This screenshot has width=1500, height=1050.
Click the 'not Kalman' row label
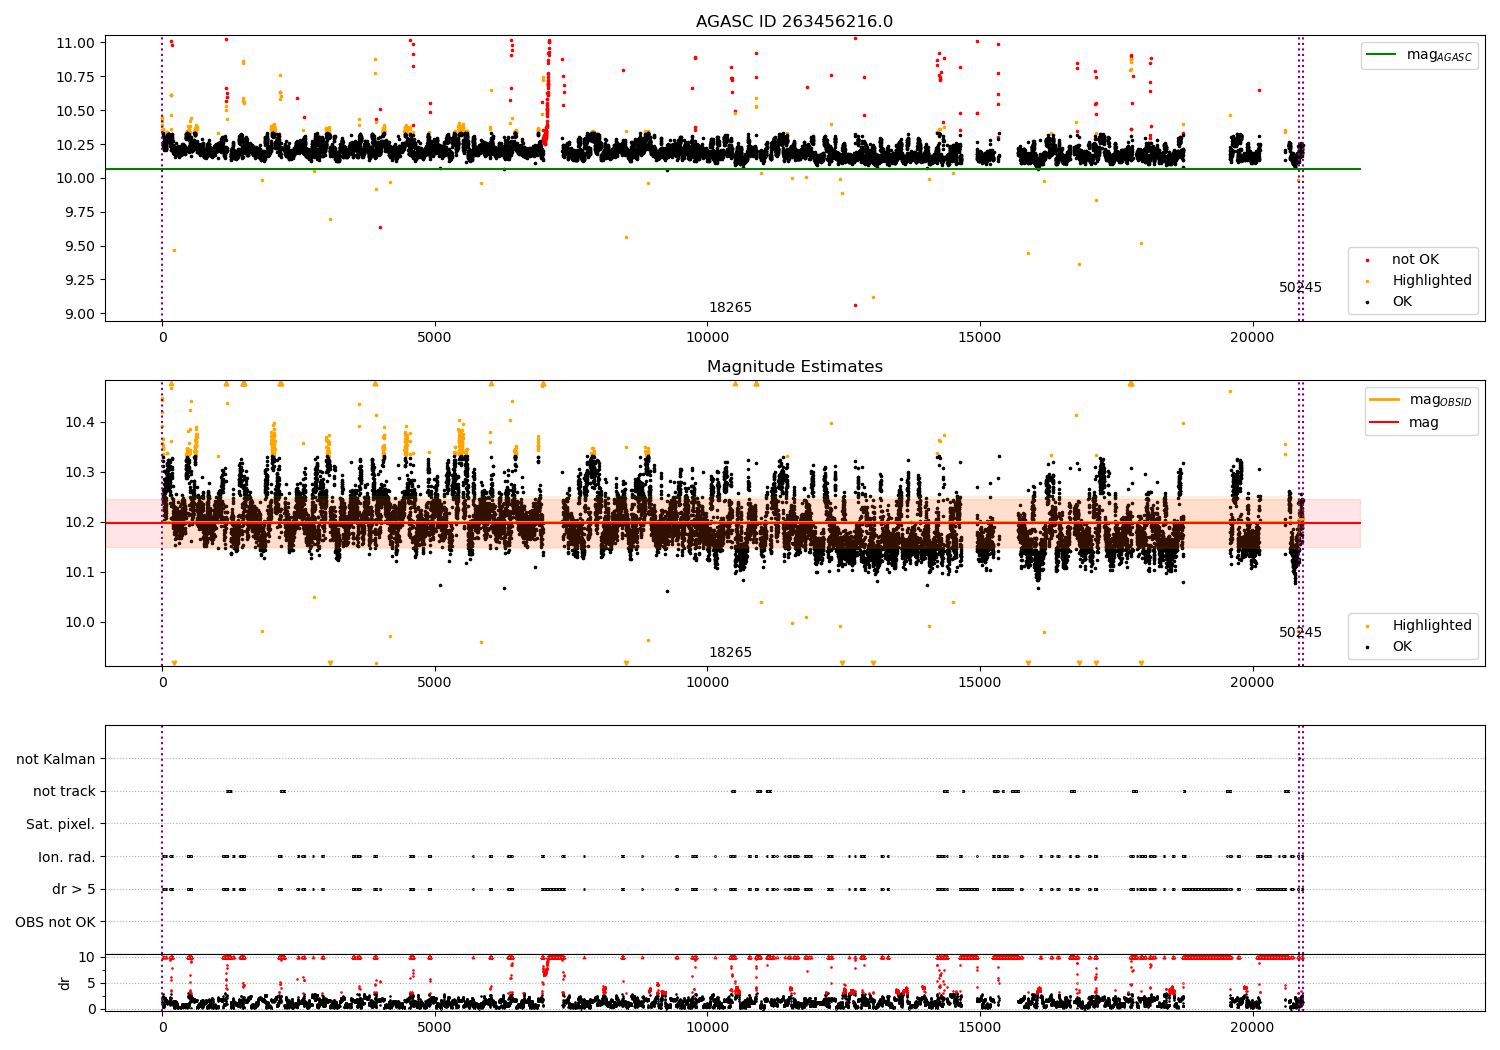tap(56, 760)
